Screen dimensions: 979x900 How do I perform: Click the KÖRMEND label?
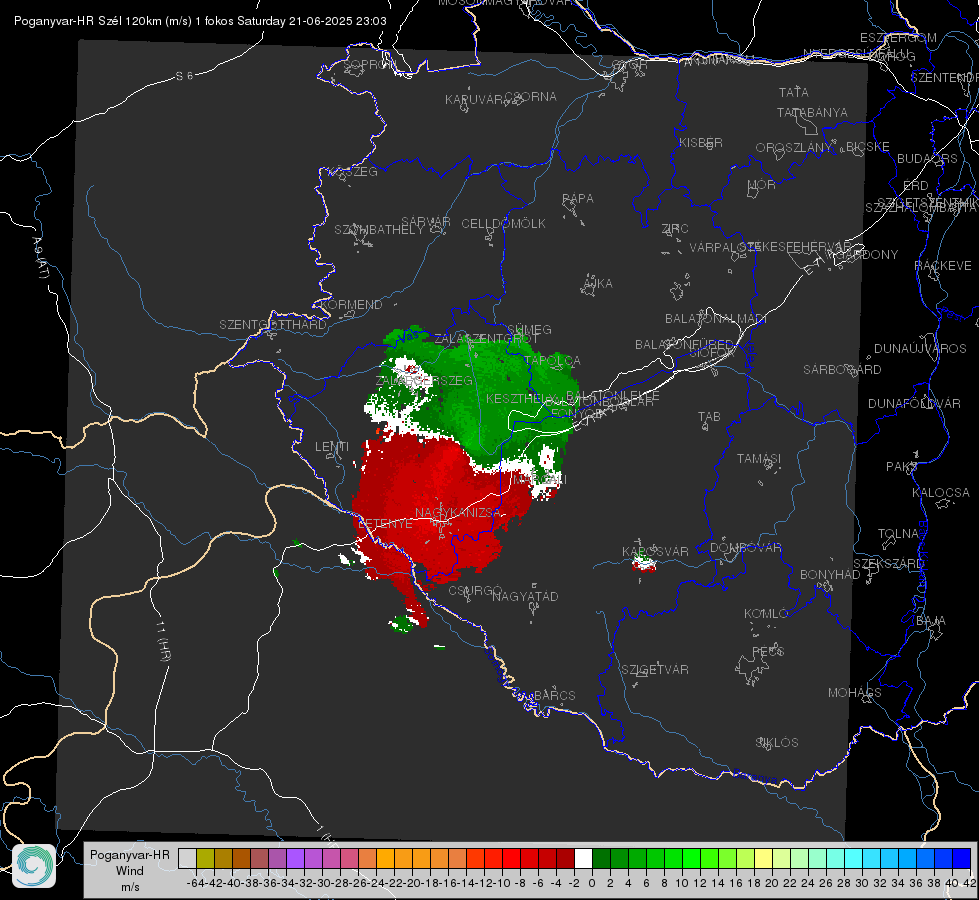(351, 305)
